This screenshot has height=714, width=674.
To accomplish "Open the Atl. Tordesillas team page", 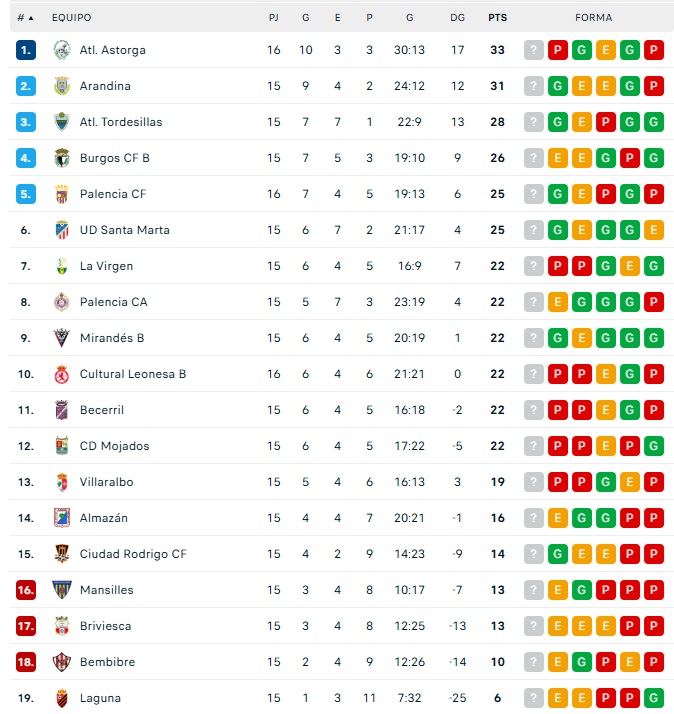I will (121, 122).
